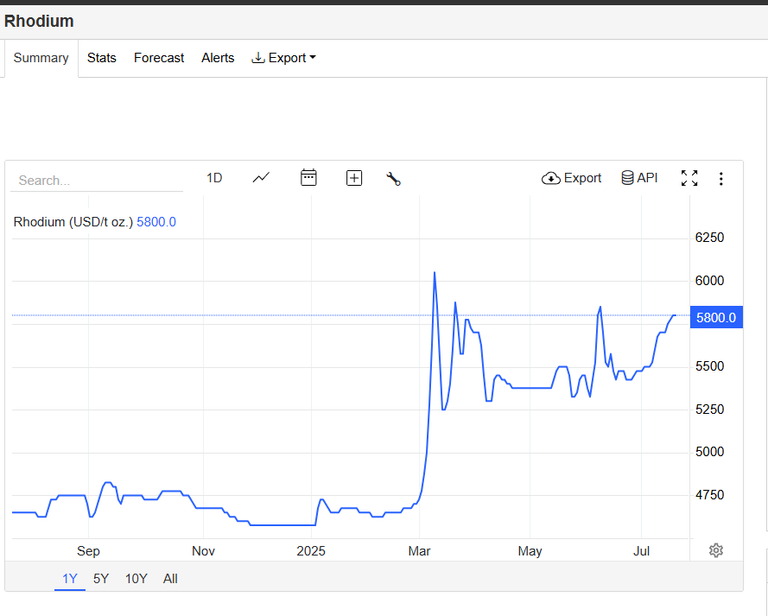This screenshot has height=616, width=768.
Task: Select the All time range
Action: pyautogui.click(x=170, y=579)
